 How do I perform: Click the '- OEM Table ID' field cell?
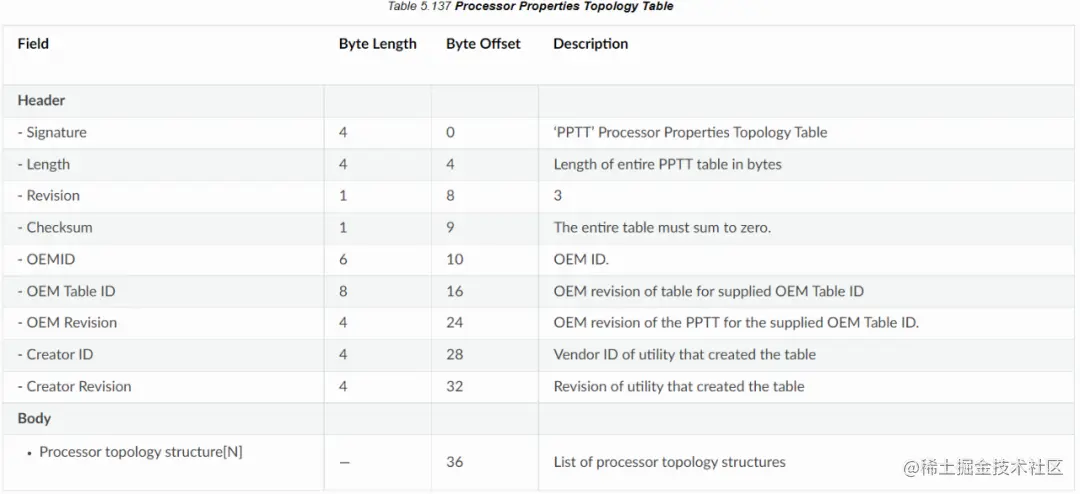[66, 291]
